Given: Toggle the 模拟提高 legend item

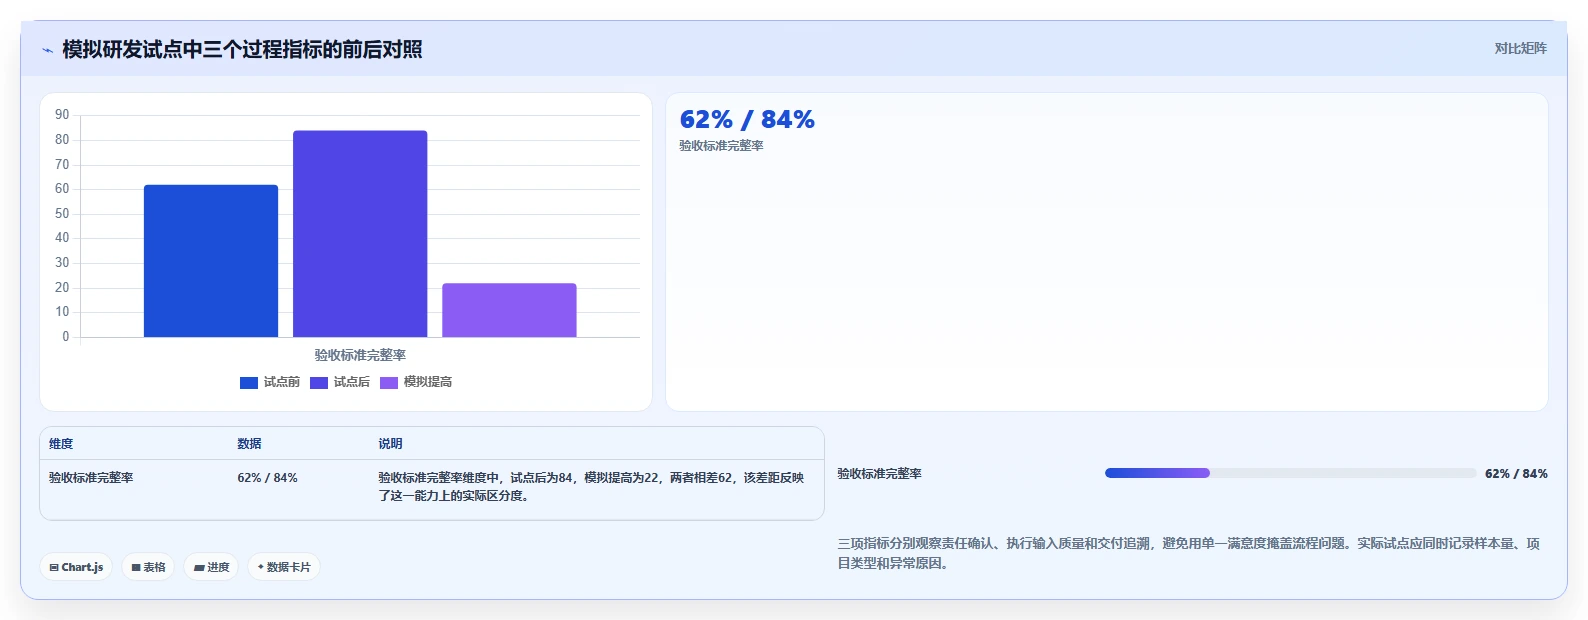Looking at the screenshot, I should (x=416, y=382).
